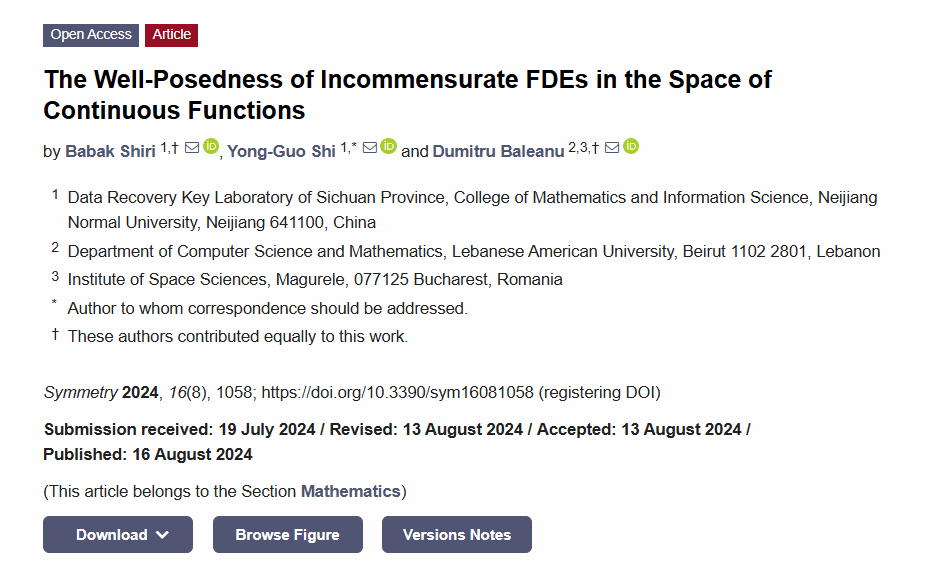This screenshot has height=573, width=942.
Task: Open the Browse Figure button
Action: (x=288, y=535)
